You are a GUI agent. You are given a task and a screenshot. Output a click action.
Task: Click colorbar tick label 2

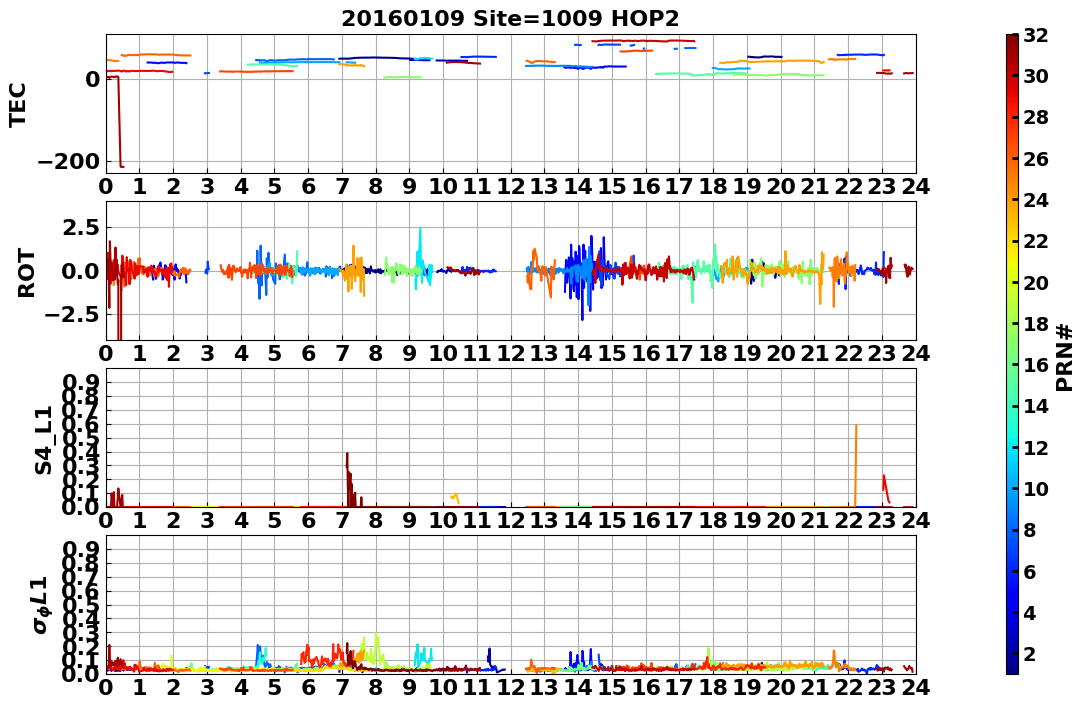[1028, 654]
